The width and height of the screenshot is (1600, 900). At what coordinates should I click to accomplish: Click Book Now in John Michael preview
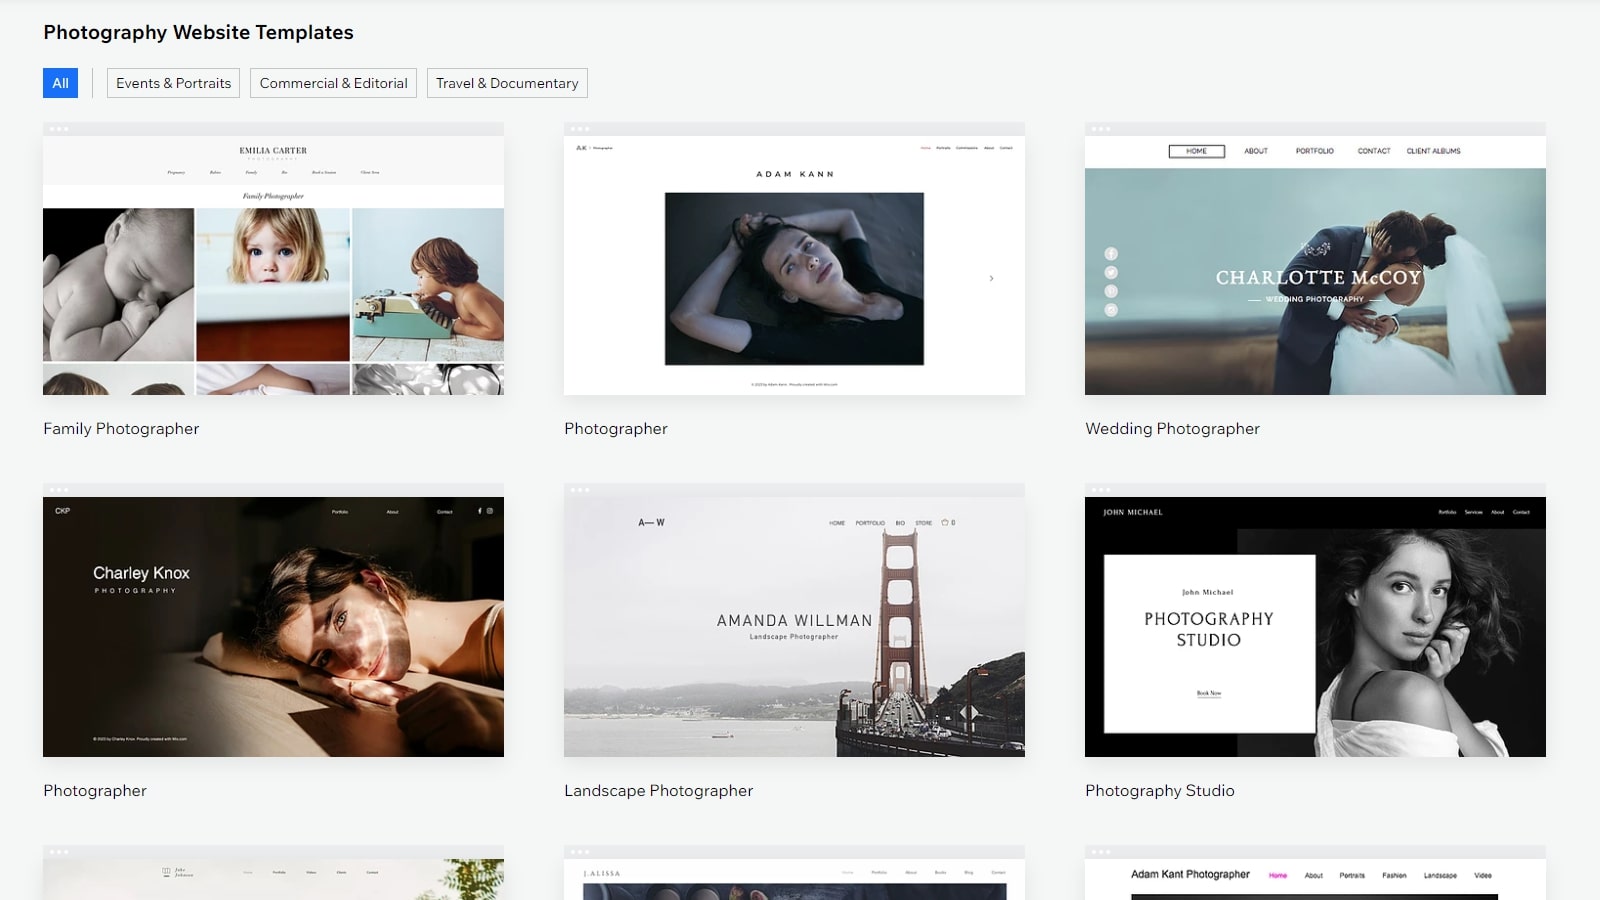pos(1208,693)
